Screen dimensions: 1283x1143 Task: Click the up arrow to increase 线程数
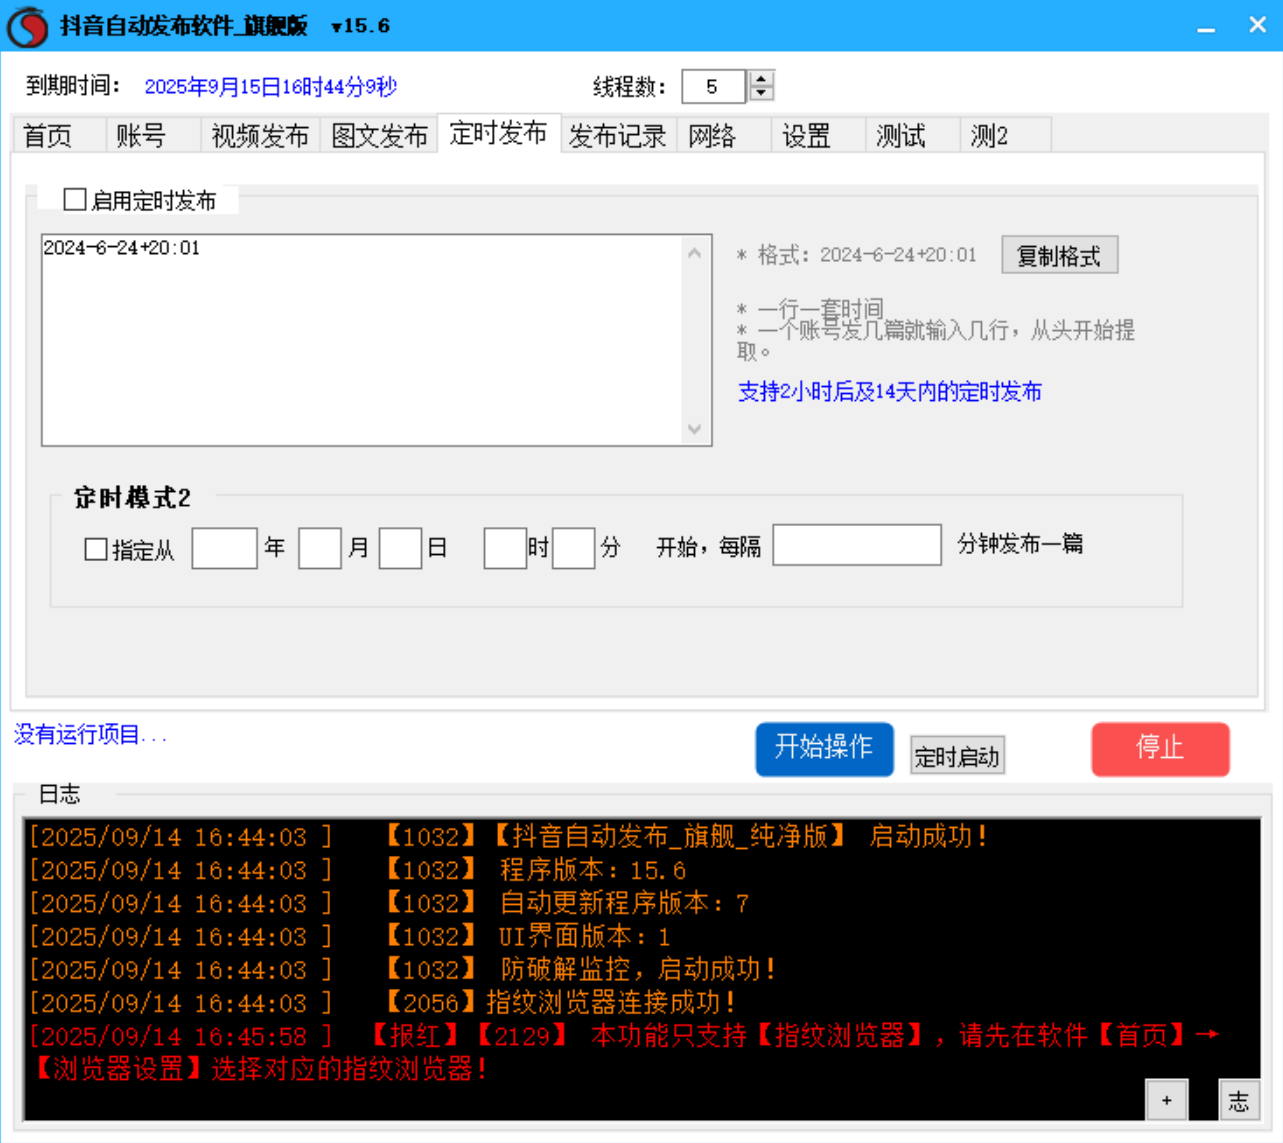click(x=759, y=80)
